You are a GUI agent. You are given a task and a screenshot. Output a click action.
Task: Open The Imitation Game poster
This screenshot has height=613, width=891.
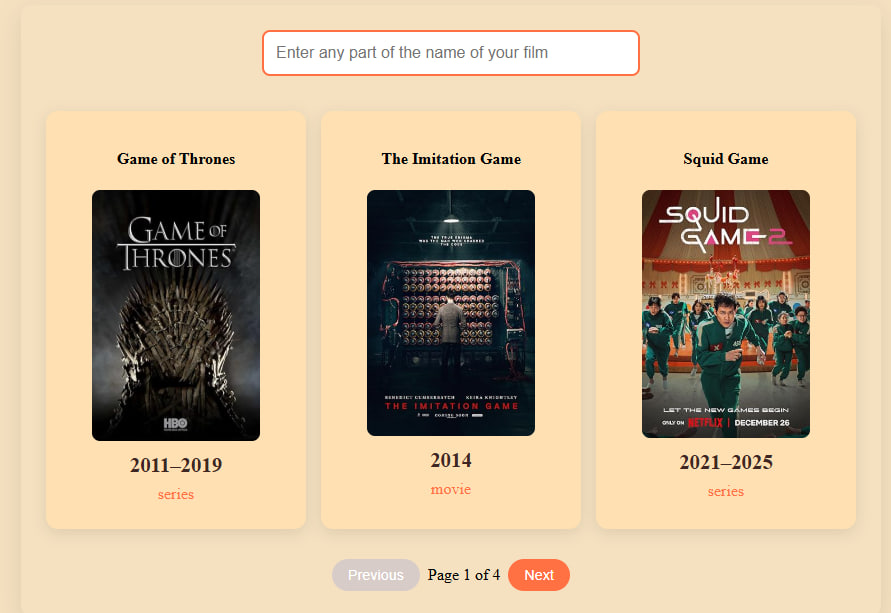tap(451, 313)
